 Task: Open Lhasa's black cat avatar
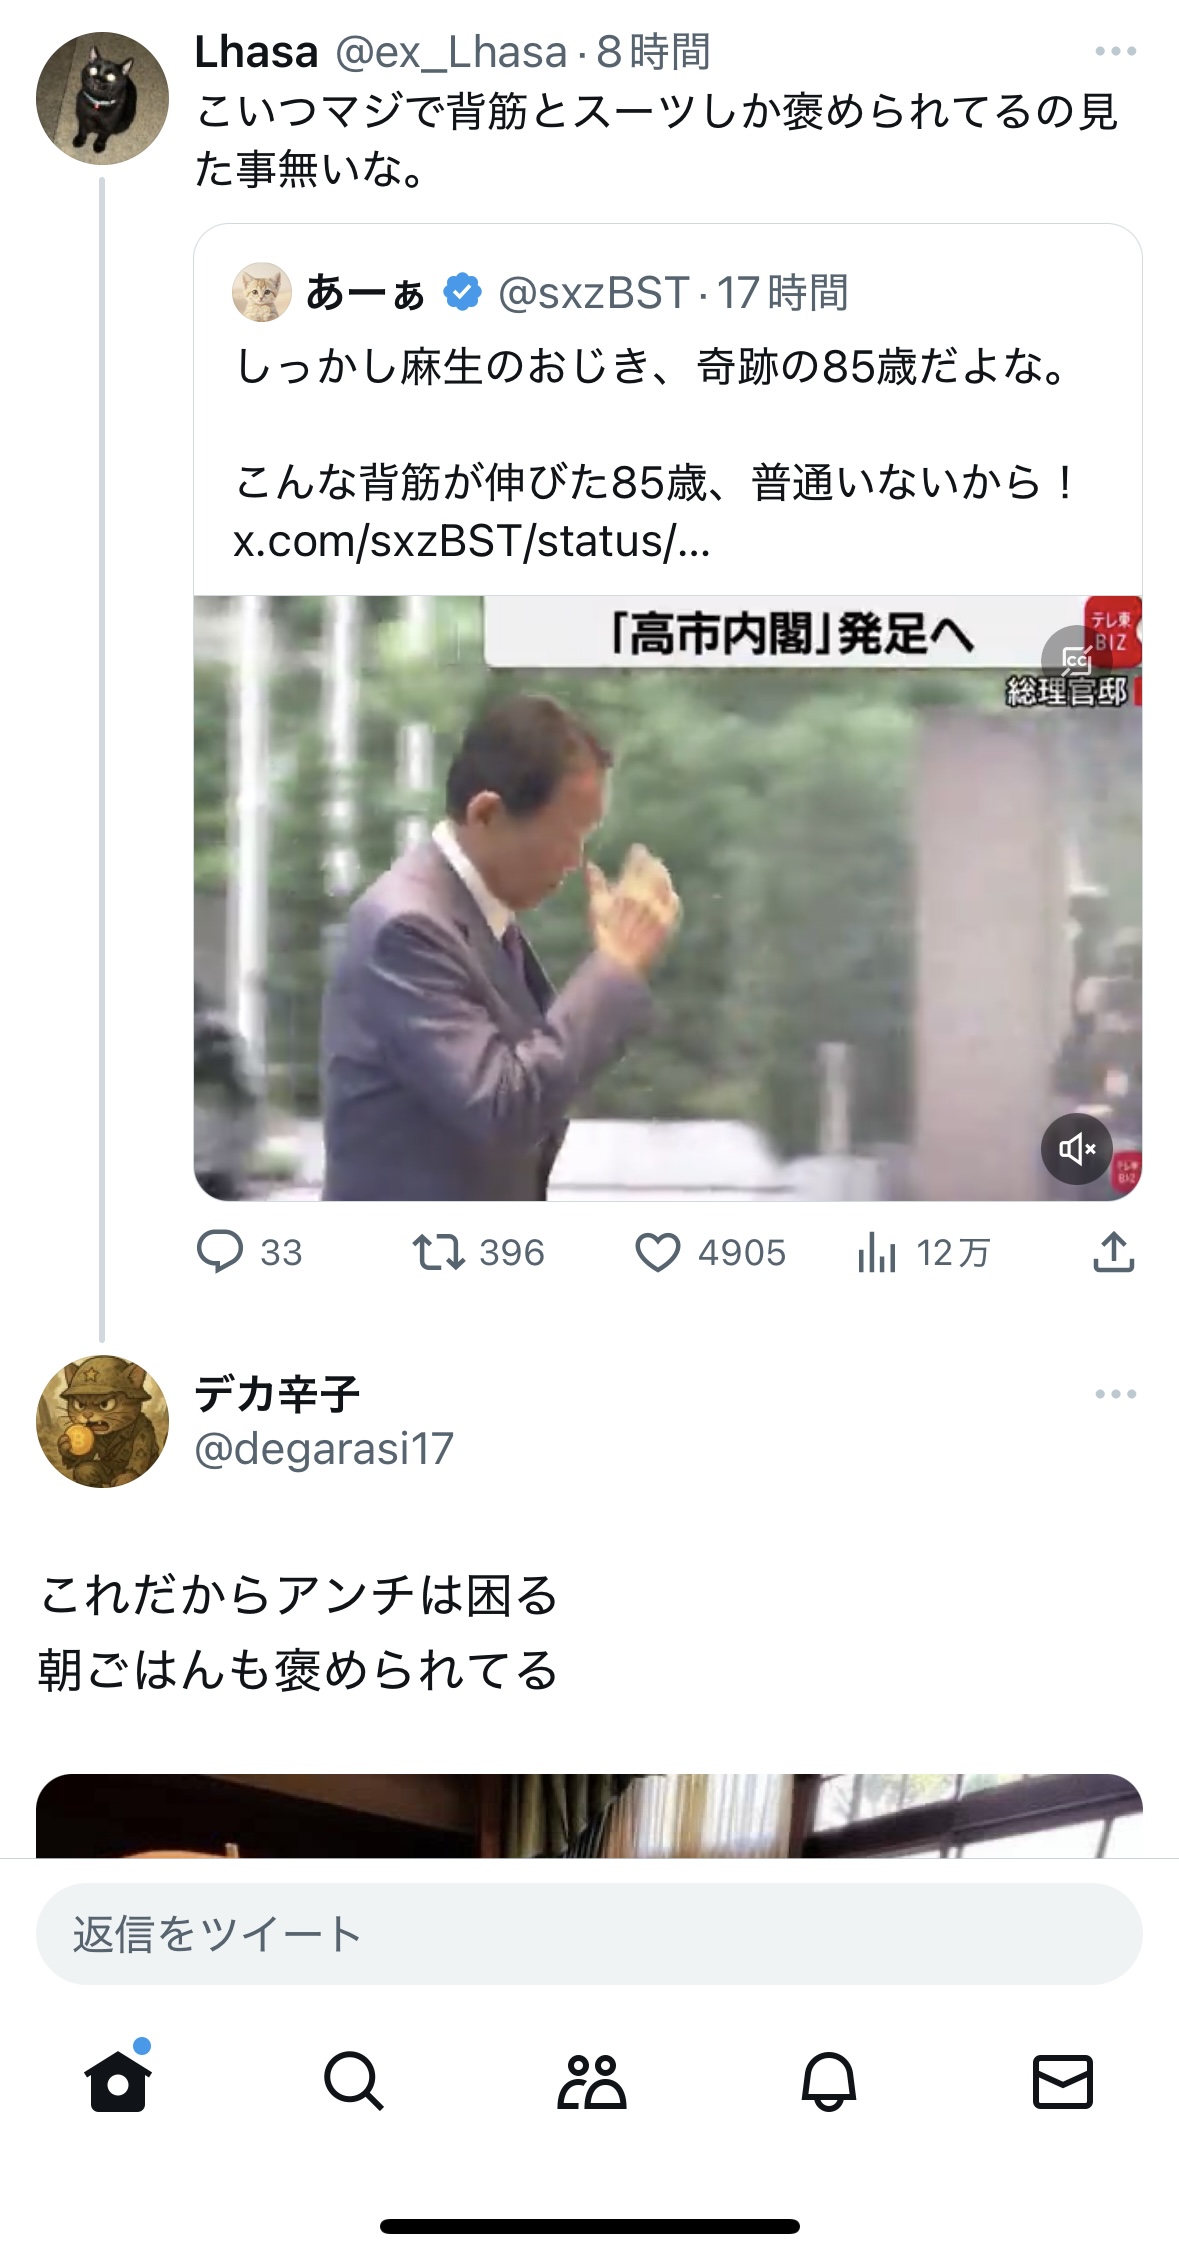[x=102, y=99]
